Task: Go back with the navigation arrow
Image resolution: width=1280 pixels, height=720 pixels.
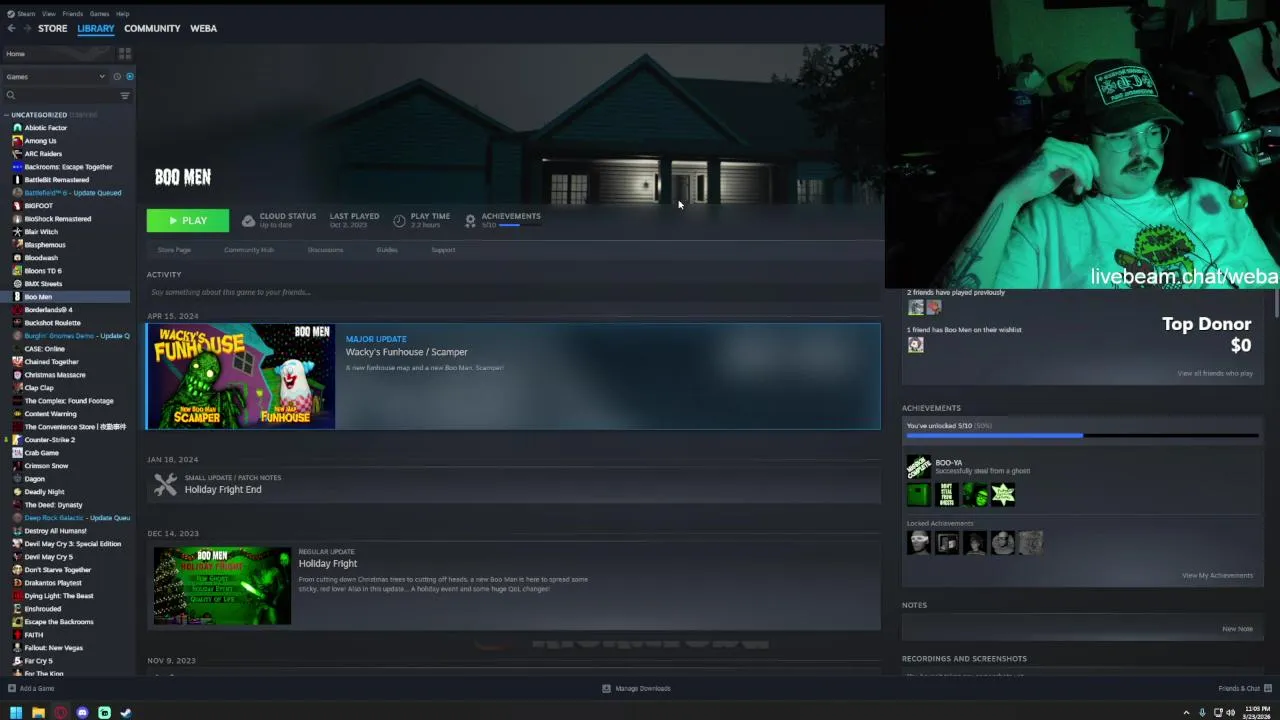Action: pos(11,28)
